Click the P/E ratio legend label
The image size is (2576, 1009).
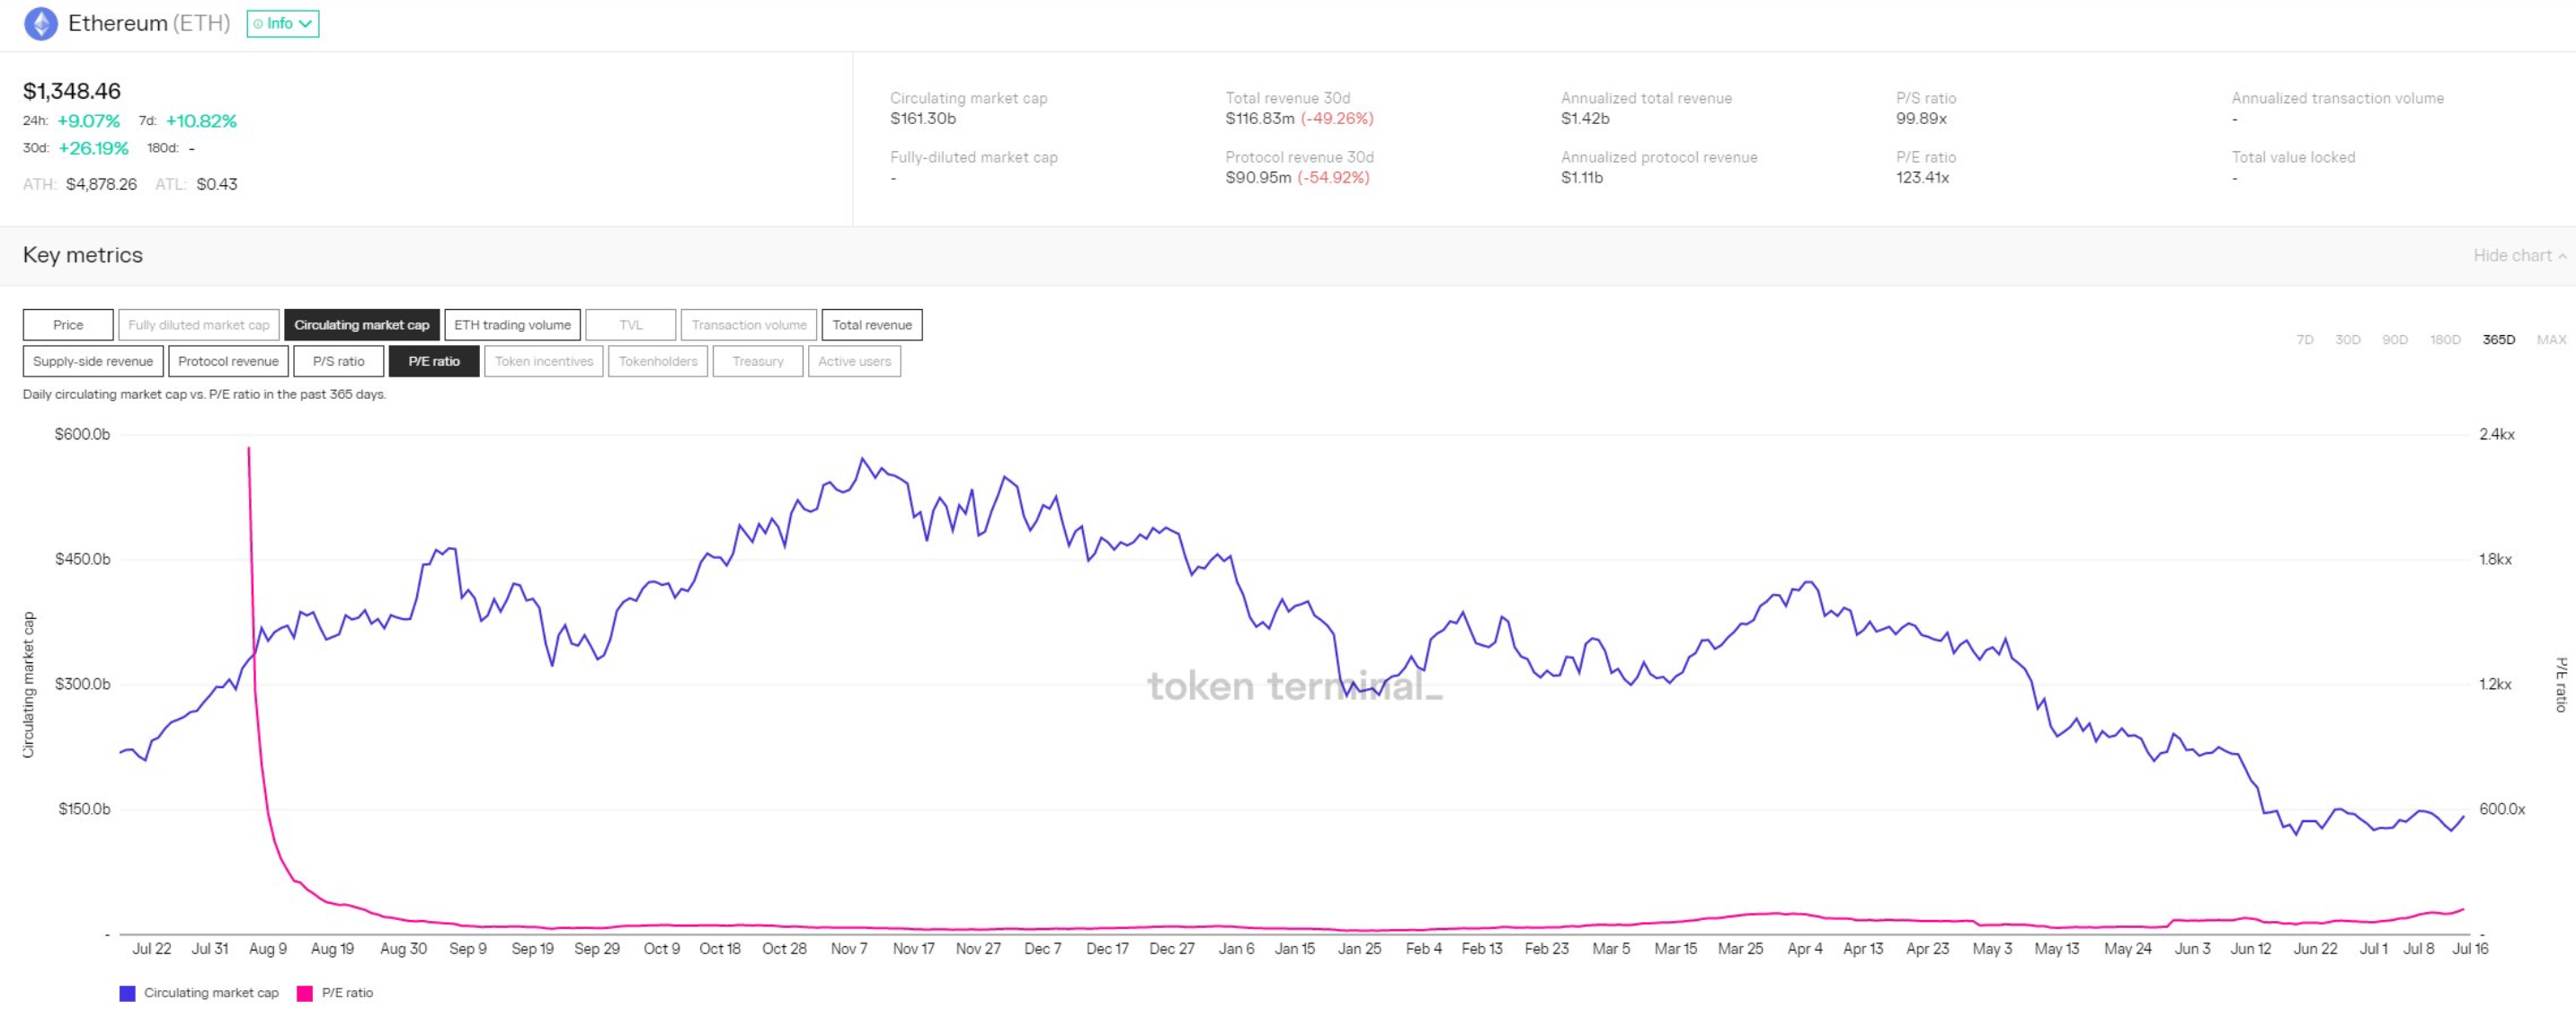347,993
